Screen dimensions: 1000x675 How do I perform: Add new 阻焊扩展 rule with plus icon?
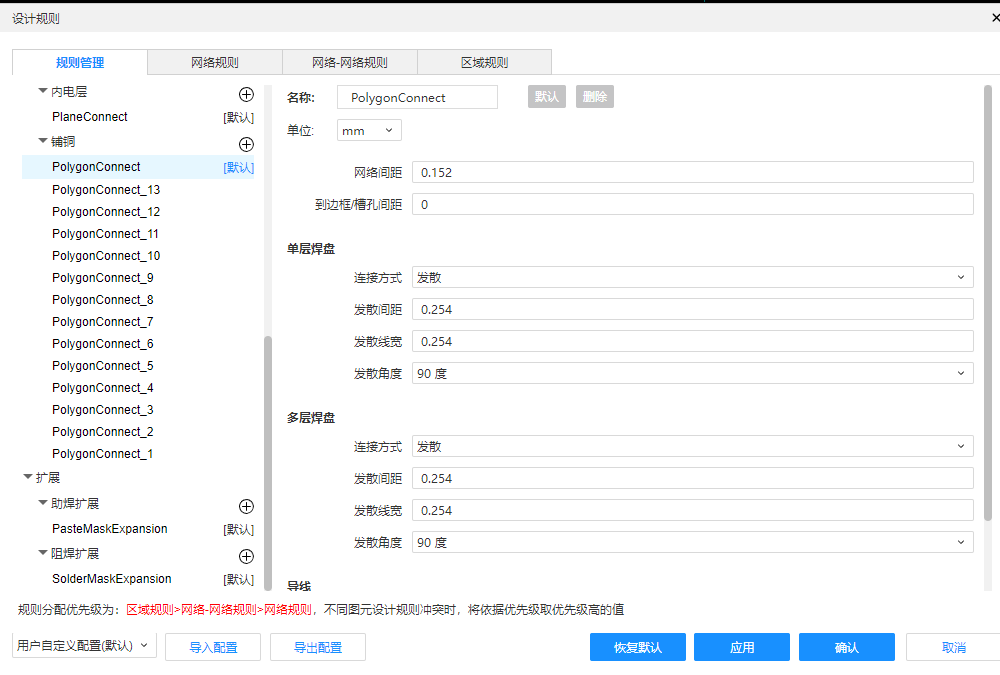coord(246,556)
